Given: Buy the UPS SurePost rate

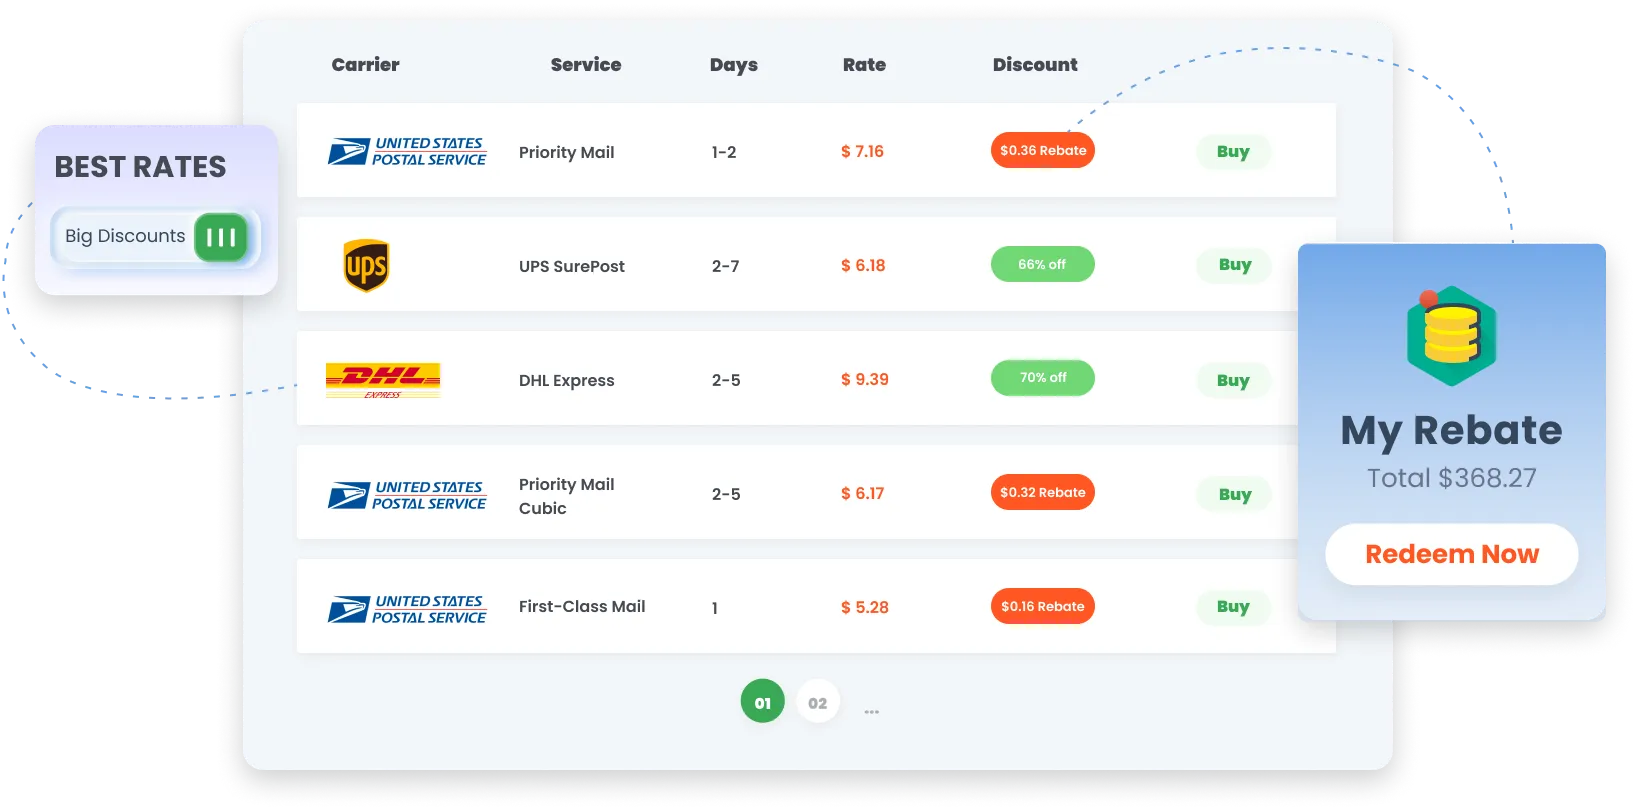Looking at the screenshot, I should (x=1235, y=265).
